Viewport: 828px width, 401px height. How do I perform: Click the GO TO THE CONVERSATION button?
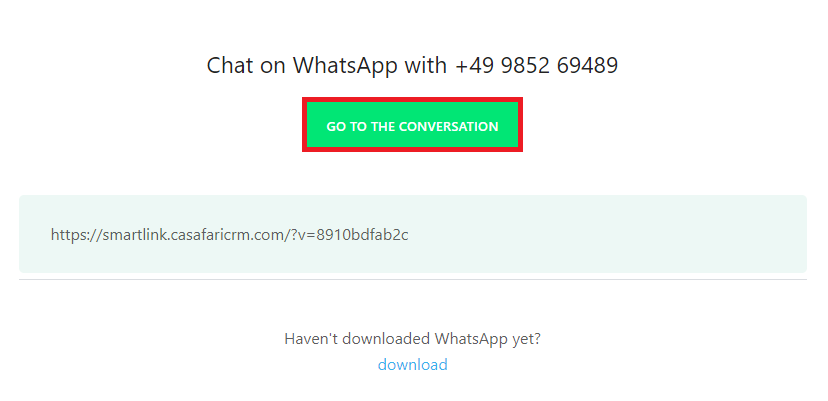pos(412,125)
